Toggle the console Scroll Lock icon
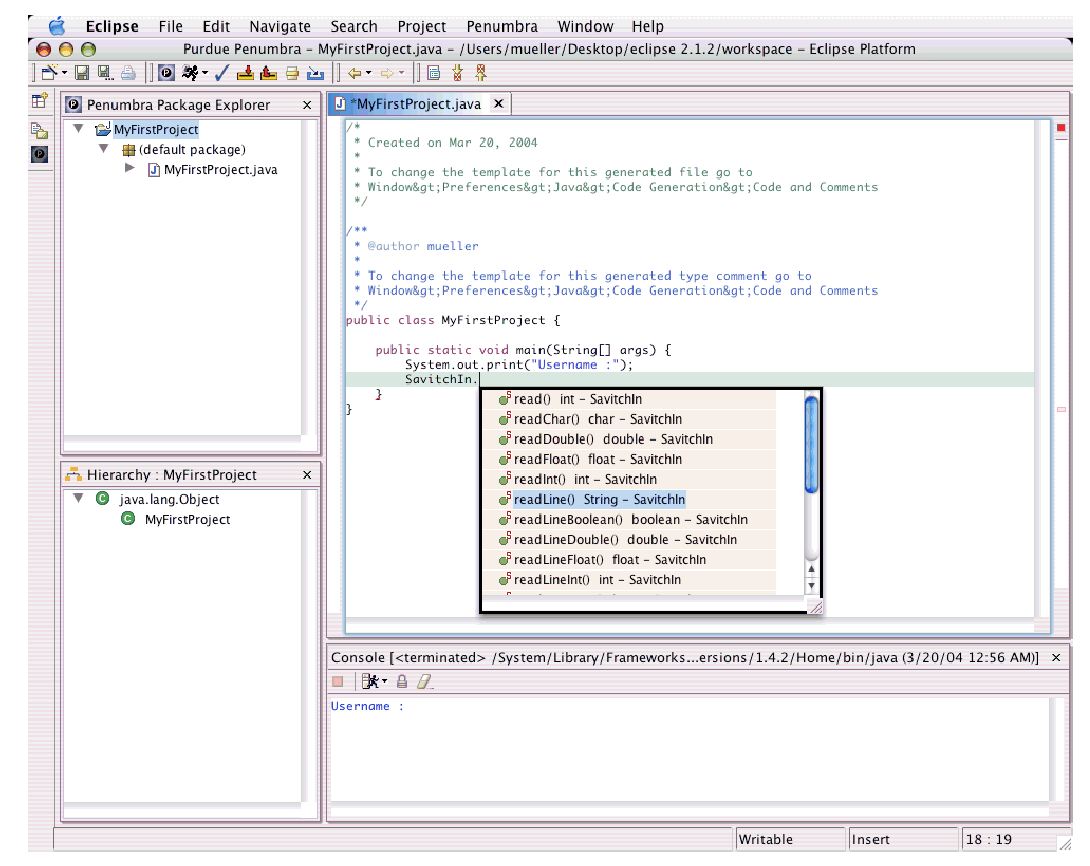Image resolution: width=1090 pixels, height=866 pixels. click(x=402, y=682)
